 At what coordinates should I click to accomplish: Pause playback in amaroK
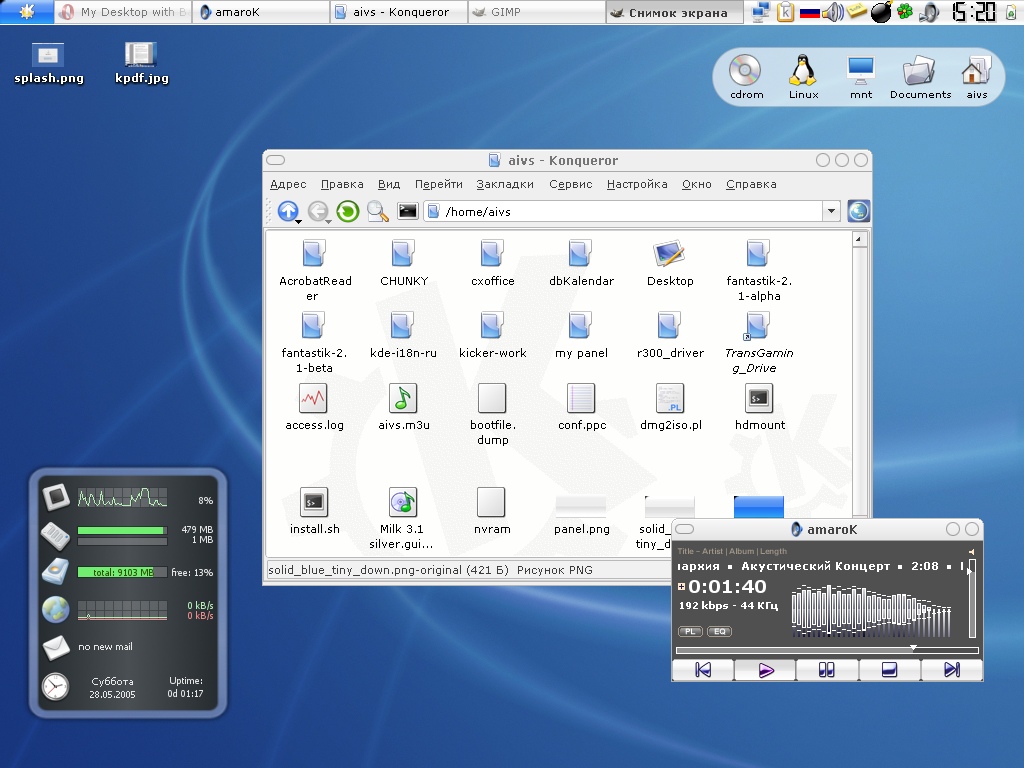827,669
